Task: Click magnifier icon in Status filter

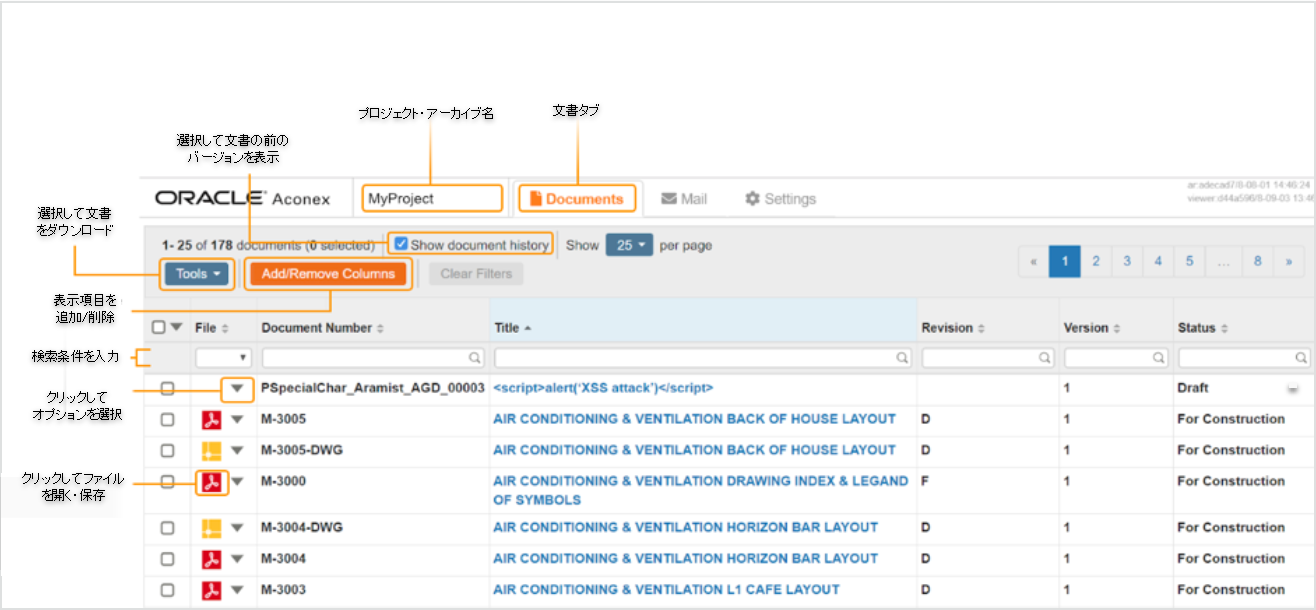Action: [1301, 357]
